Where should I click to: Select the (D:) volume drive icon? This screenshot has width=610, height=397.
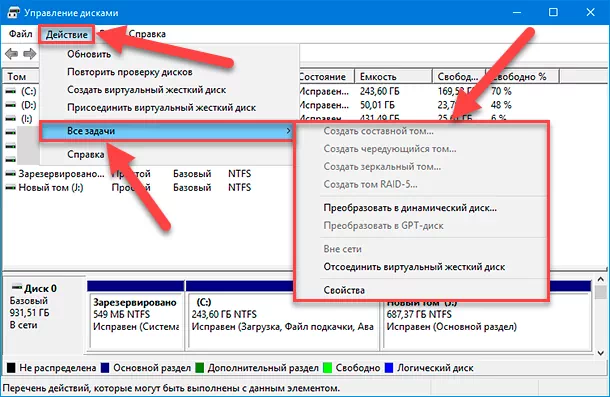(11, 105)
